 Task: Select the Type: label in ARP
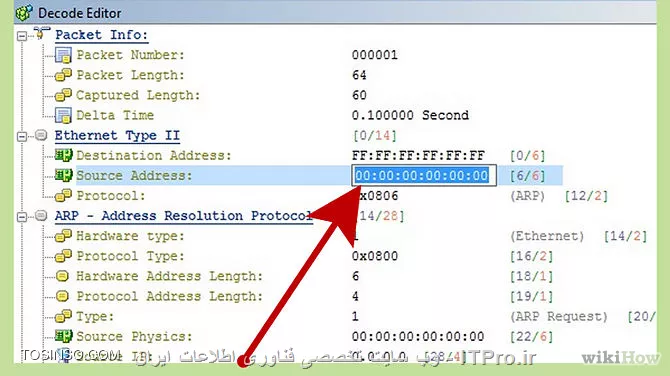point(95,316)
